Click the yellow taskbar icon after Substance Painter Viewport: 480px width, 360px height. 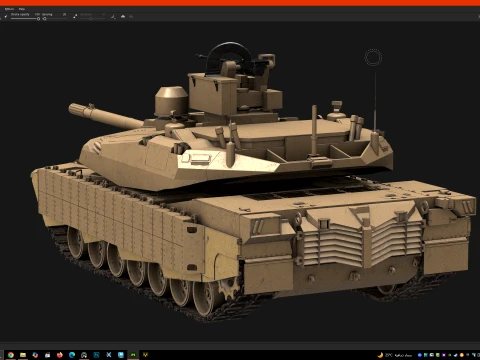[145, 355]
